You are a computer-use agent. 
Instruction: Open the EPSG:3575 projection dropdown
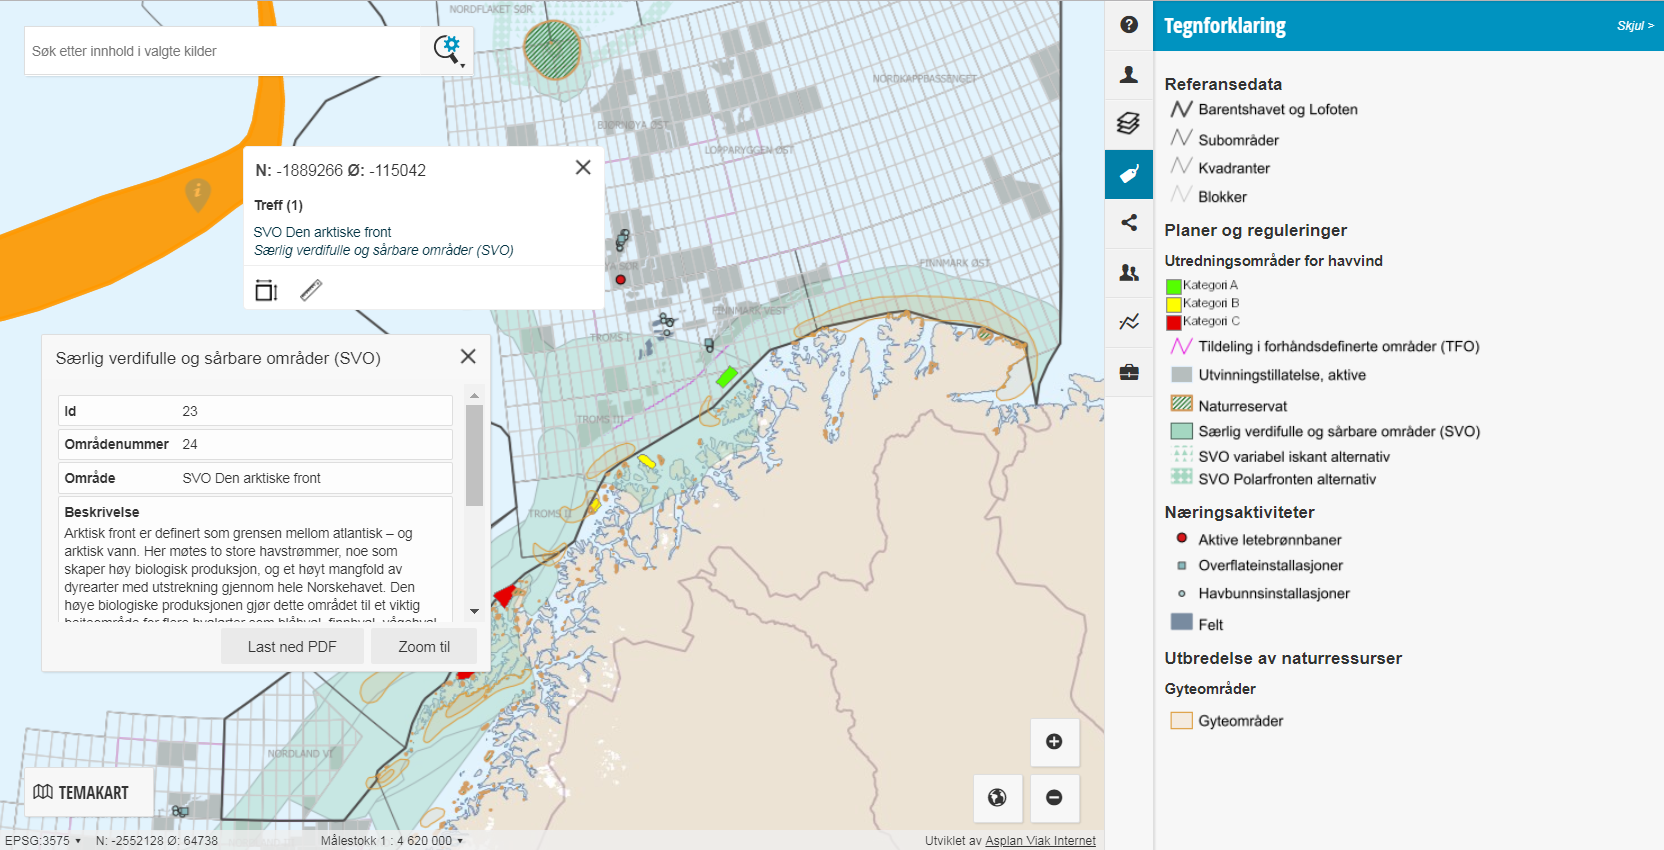coord(43,841)
